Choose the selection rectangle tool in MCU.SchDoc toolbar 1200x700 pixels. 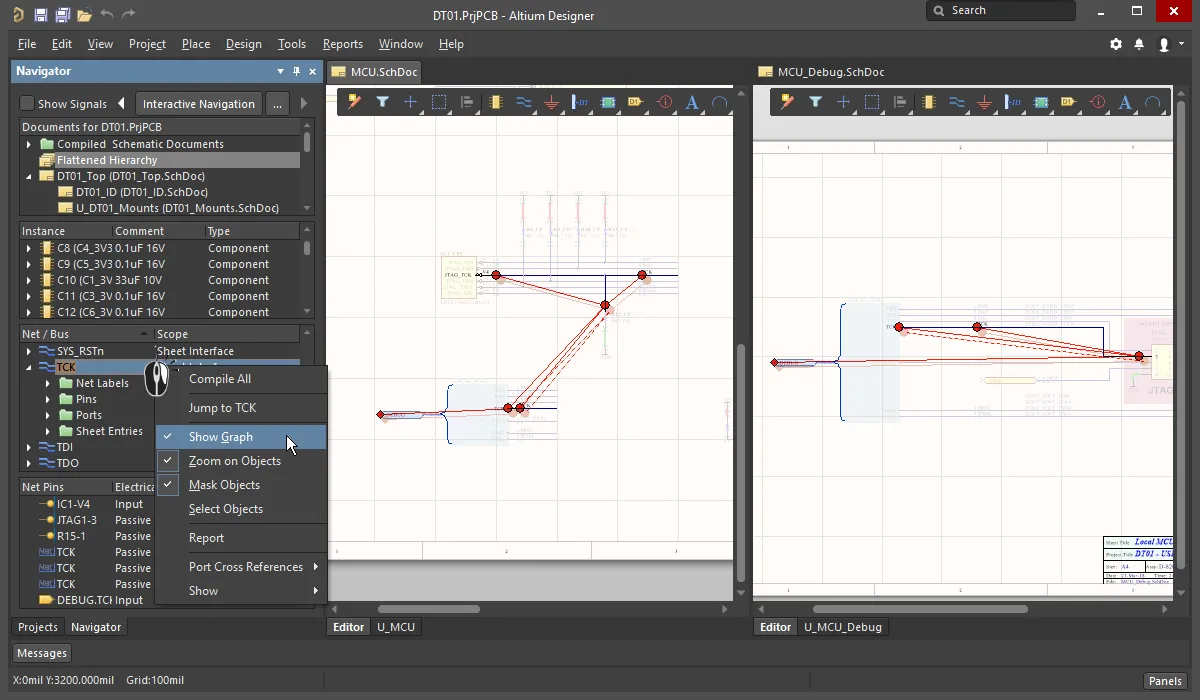pos(438,102)
